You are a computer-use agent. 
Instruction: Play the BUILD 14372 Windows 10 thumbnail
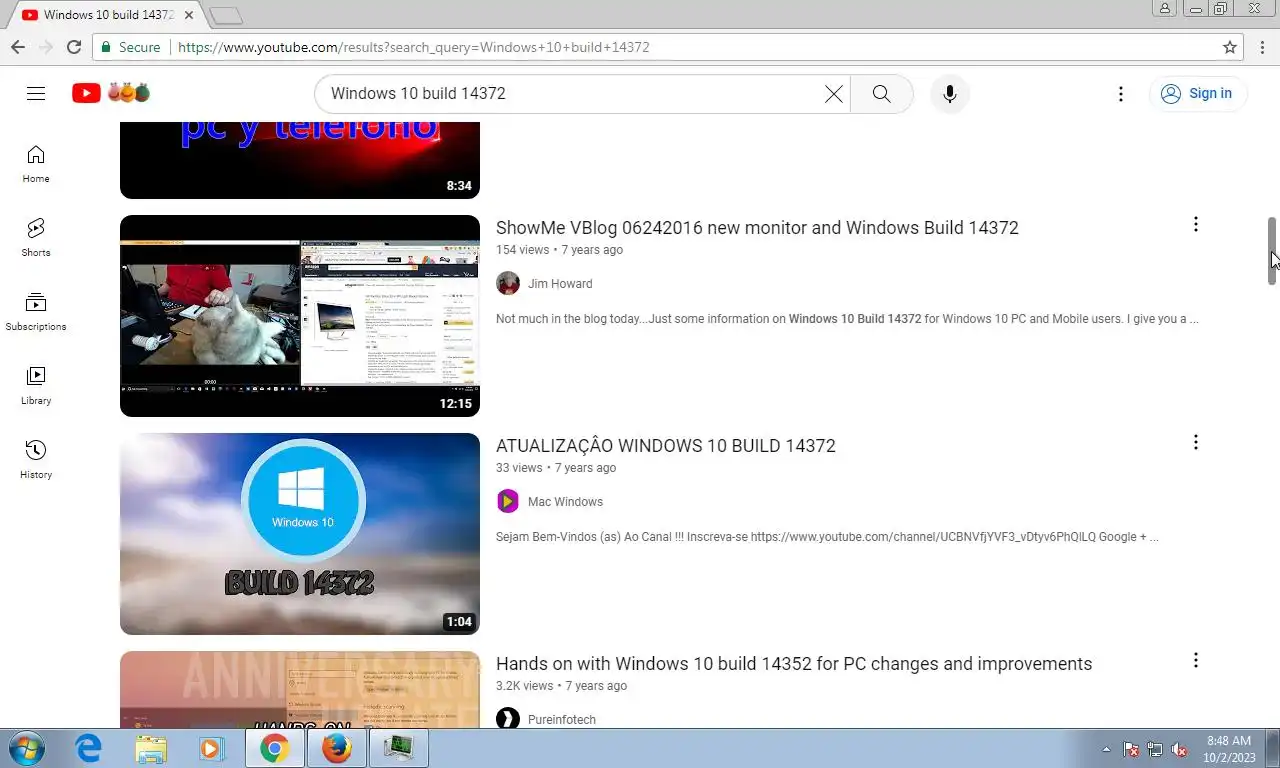click(x=300, y=534)
